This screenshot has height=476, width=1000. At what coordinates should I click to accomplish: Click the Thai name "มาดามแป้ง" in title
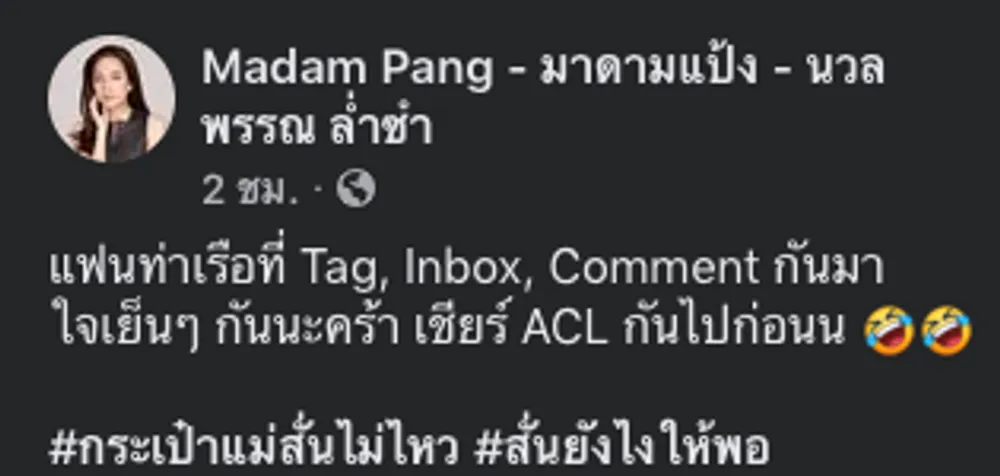648,68
